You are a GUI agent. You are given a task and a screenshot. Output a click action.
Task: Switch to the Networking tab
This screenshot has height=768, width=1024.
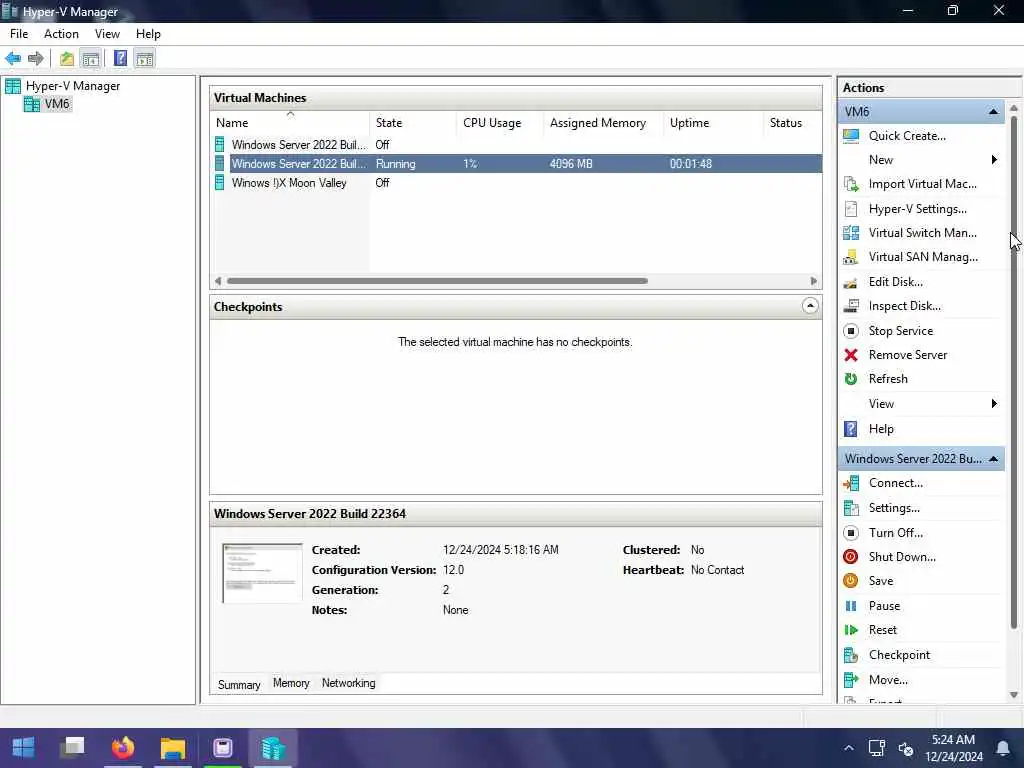point(349,683)
